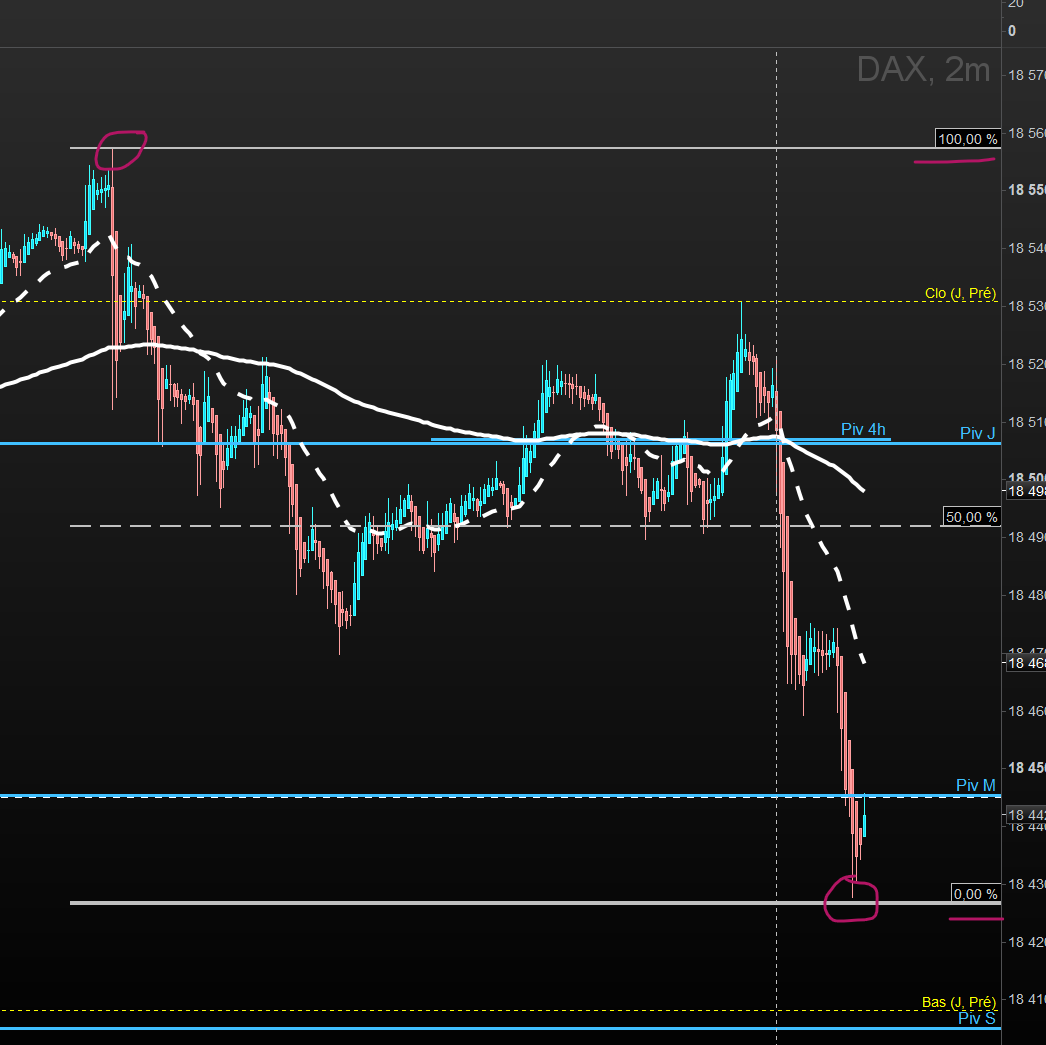The height and width of the screenshot is (1045, 1046).
Task: Select the 50,00 % Fibonacci level label
Action: click(971, 517)
